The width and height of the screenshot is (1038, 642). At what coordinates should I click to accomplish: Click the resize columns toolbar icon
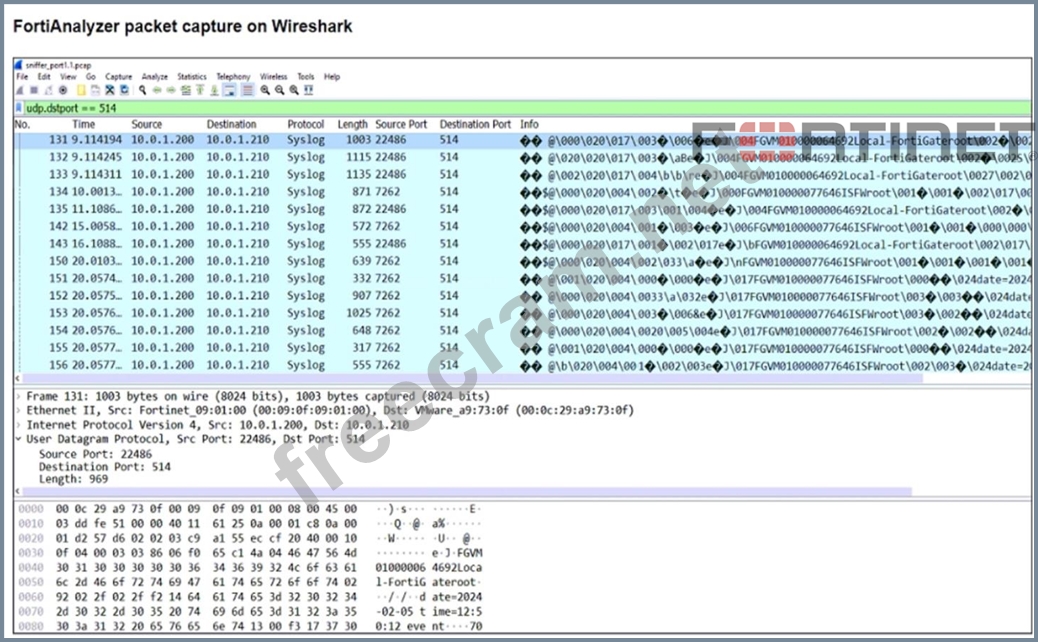(x=308, y=90)
